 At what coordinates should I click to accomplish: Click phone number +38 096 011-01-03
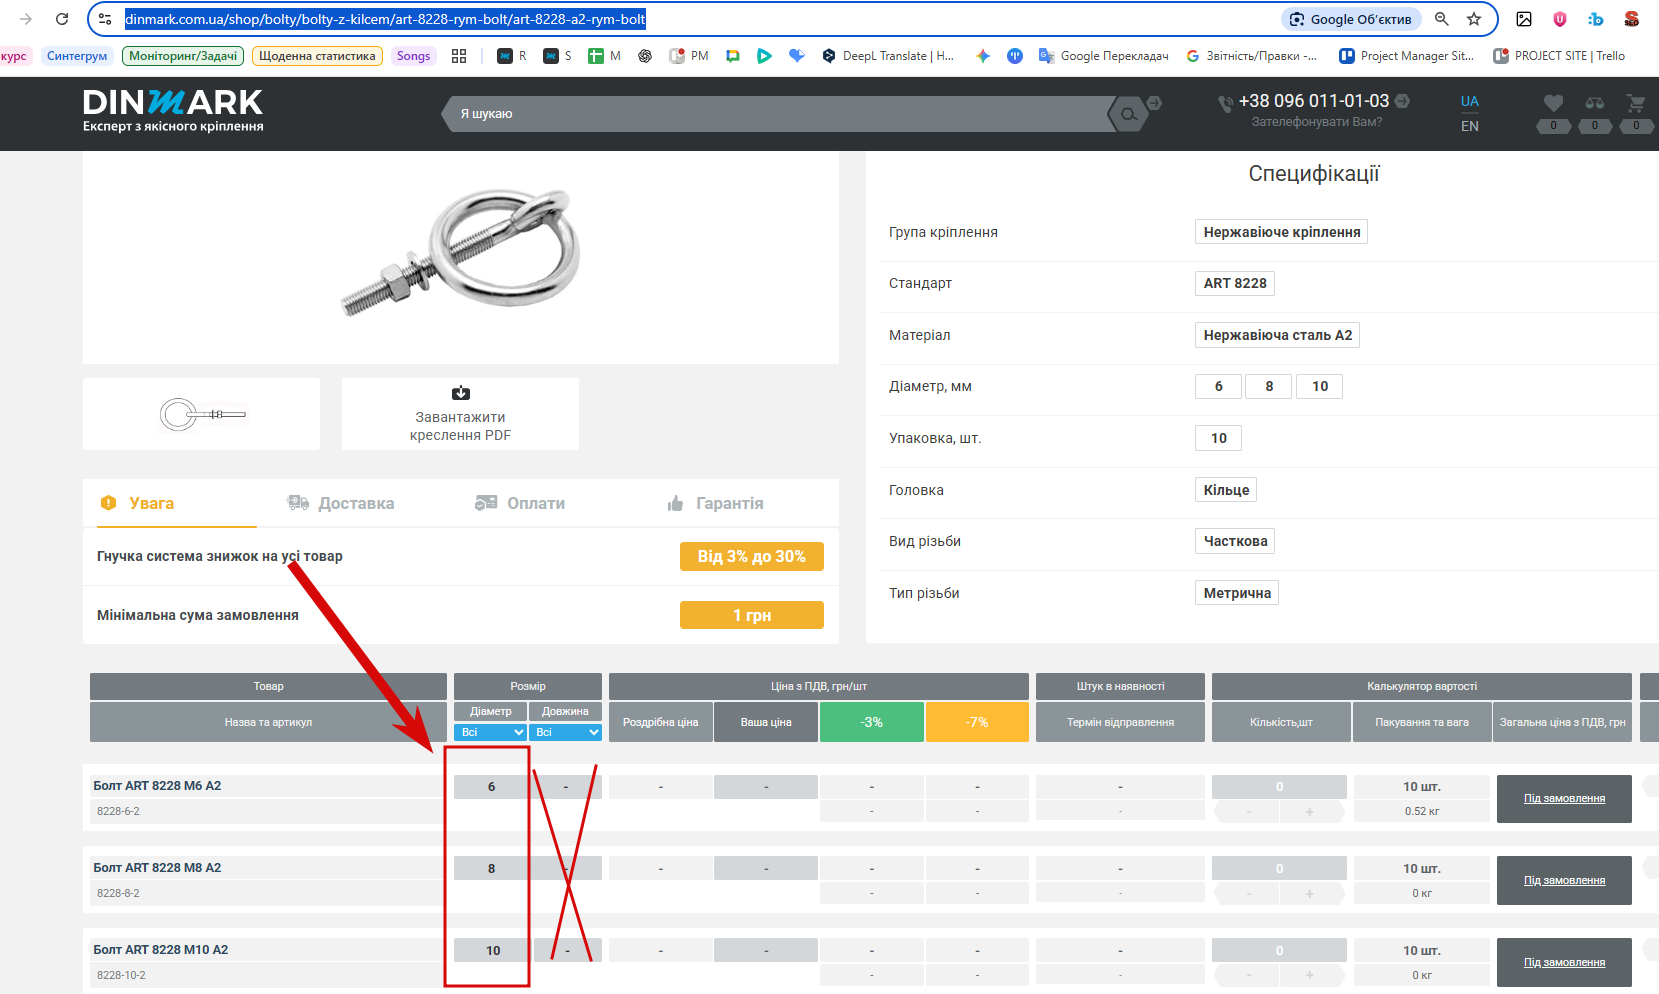[x=1313, y=101]
